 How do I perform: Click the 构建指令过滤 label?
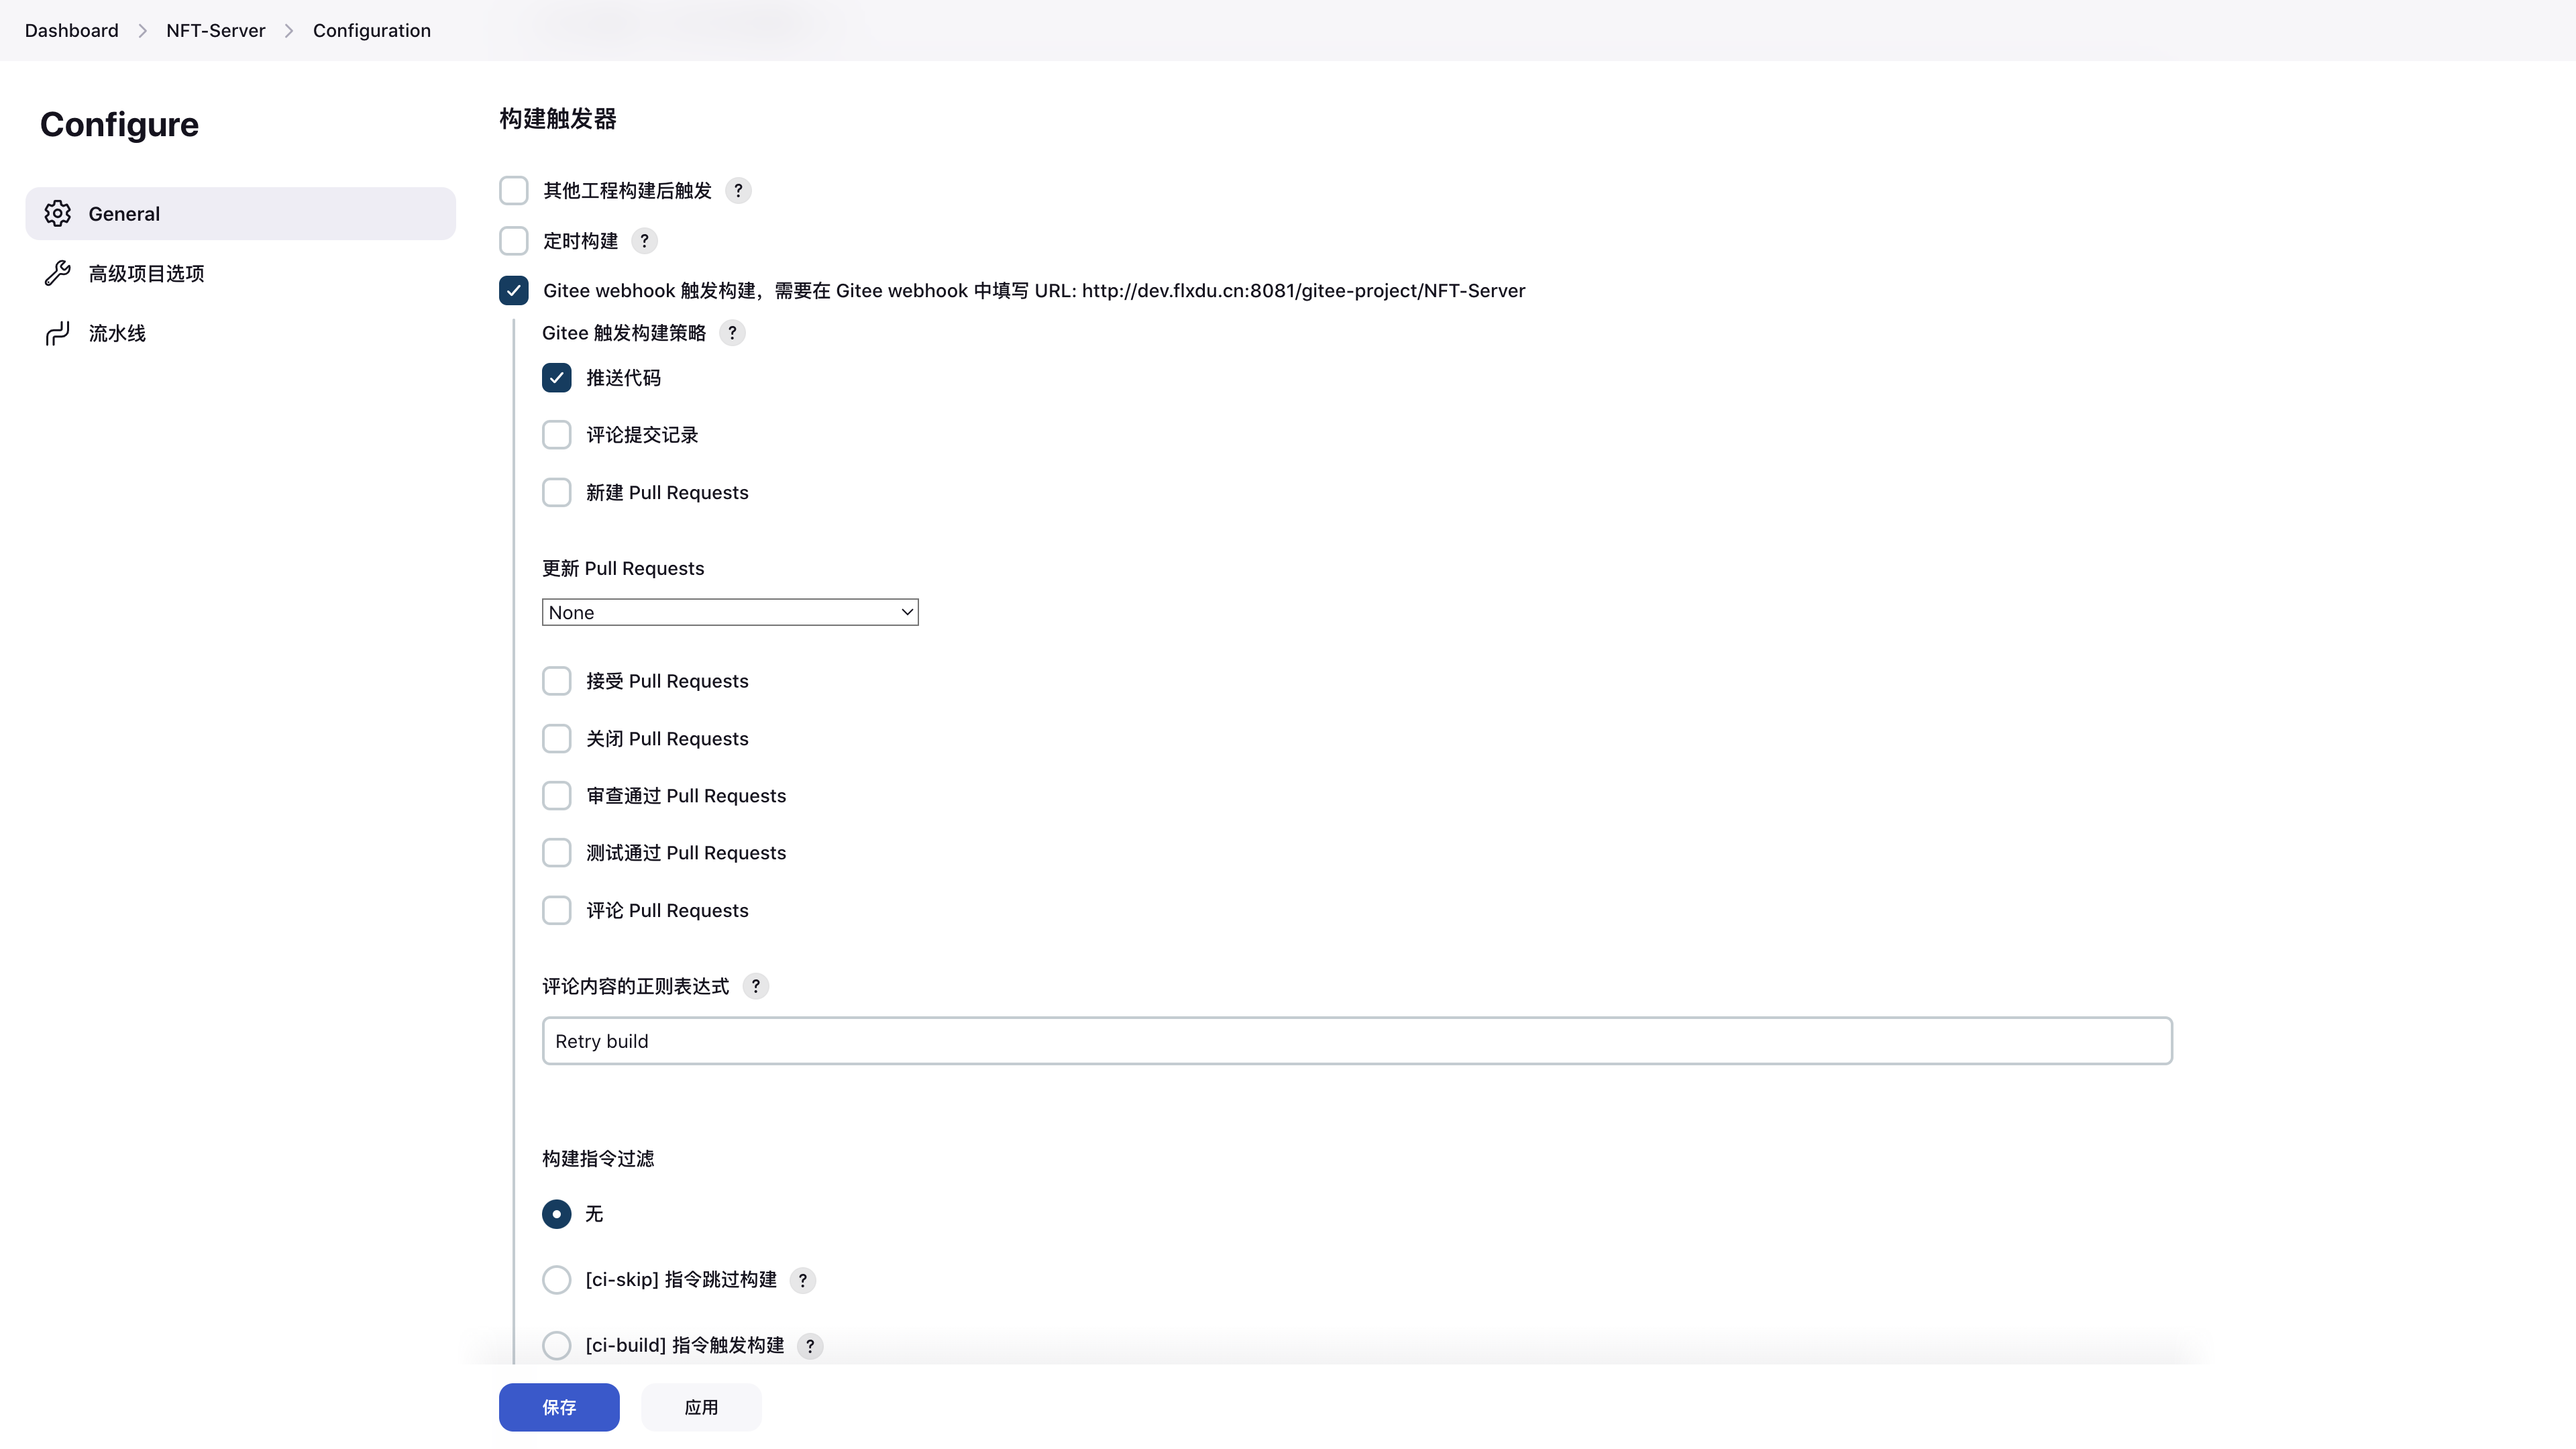598,1159
